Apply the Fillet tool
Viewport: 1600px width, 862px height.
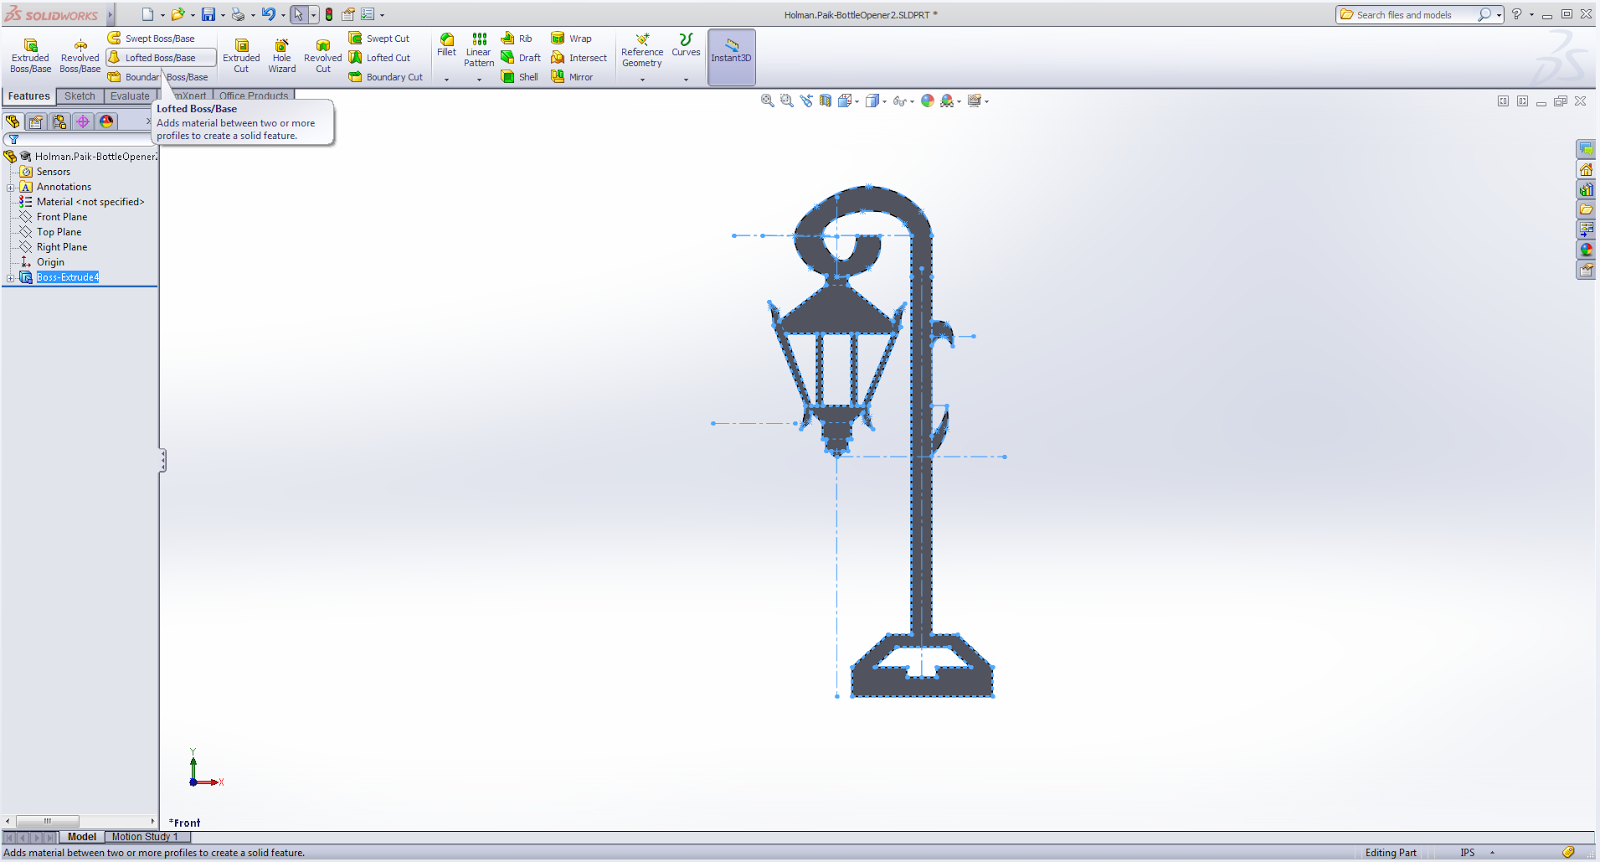click(x=447, y=45)
